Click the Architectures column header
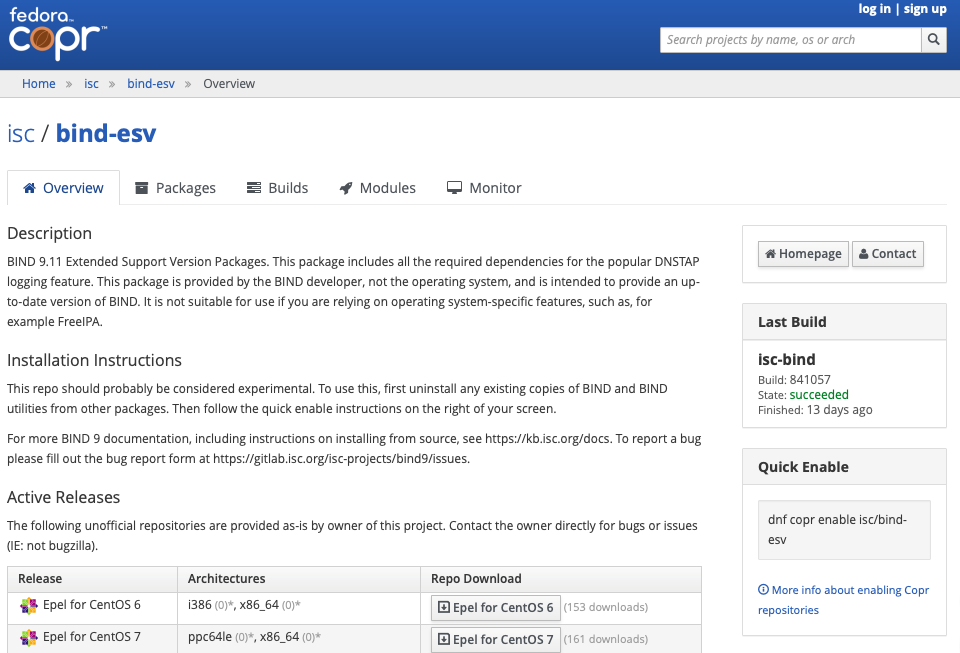This screenshot has width=960, height=653. 227,579
